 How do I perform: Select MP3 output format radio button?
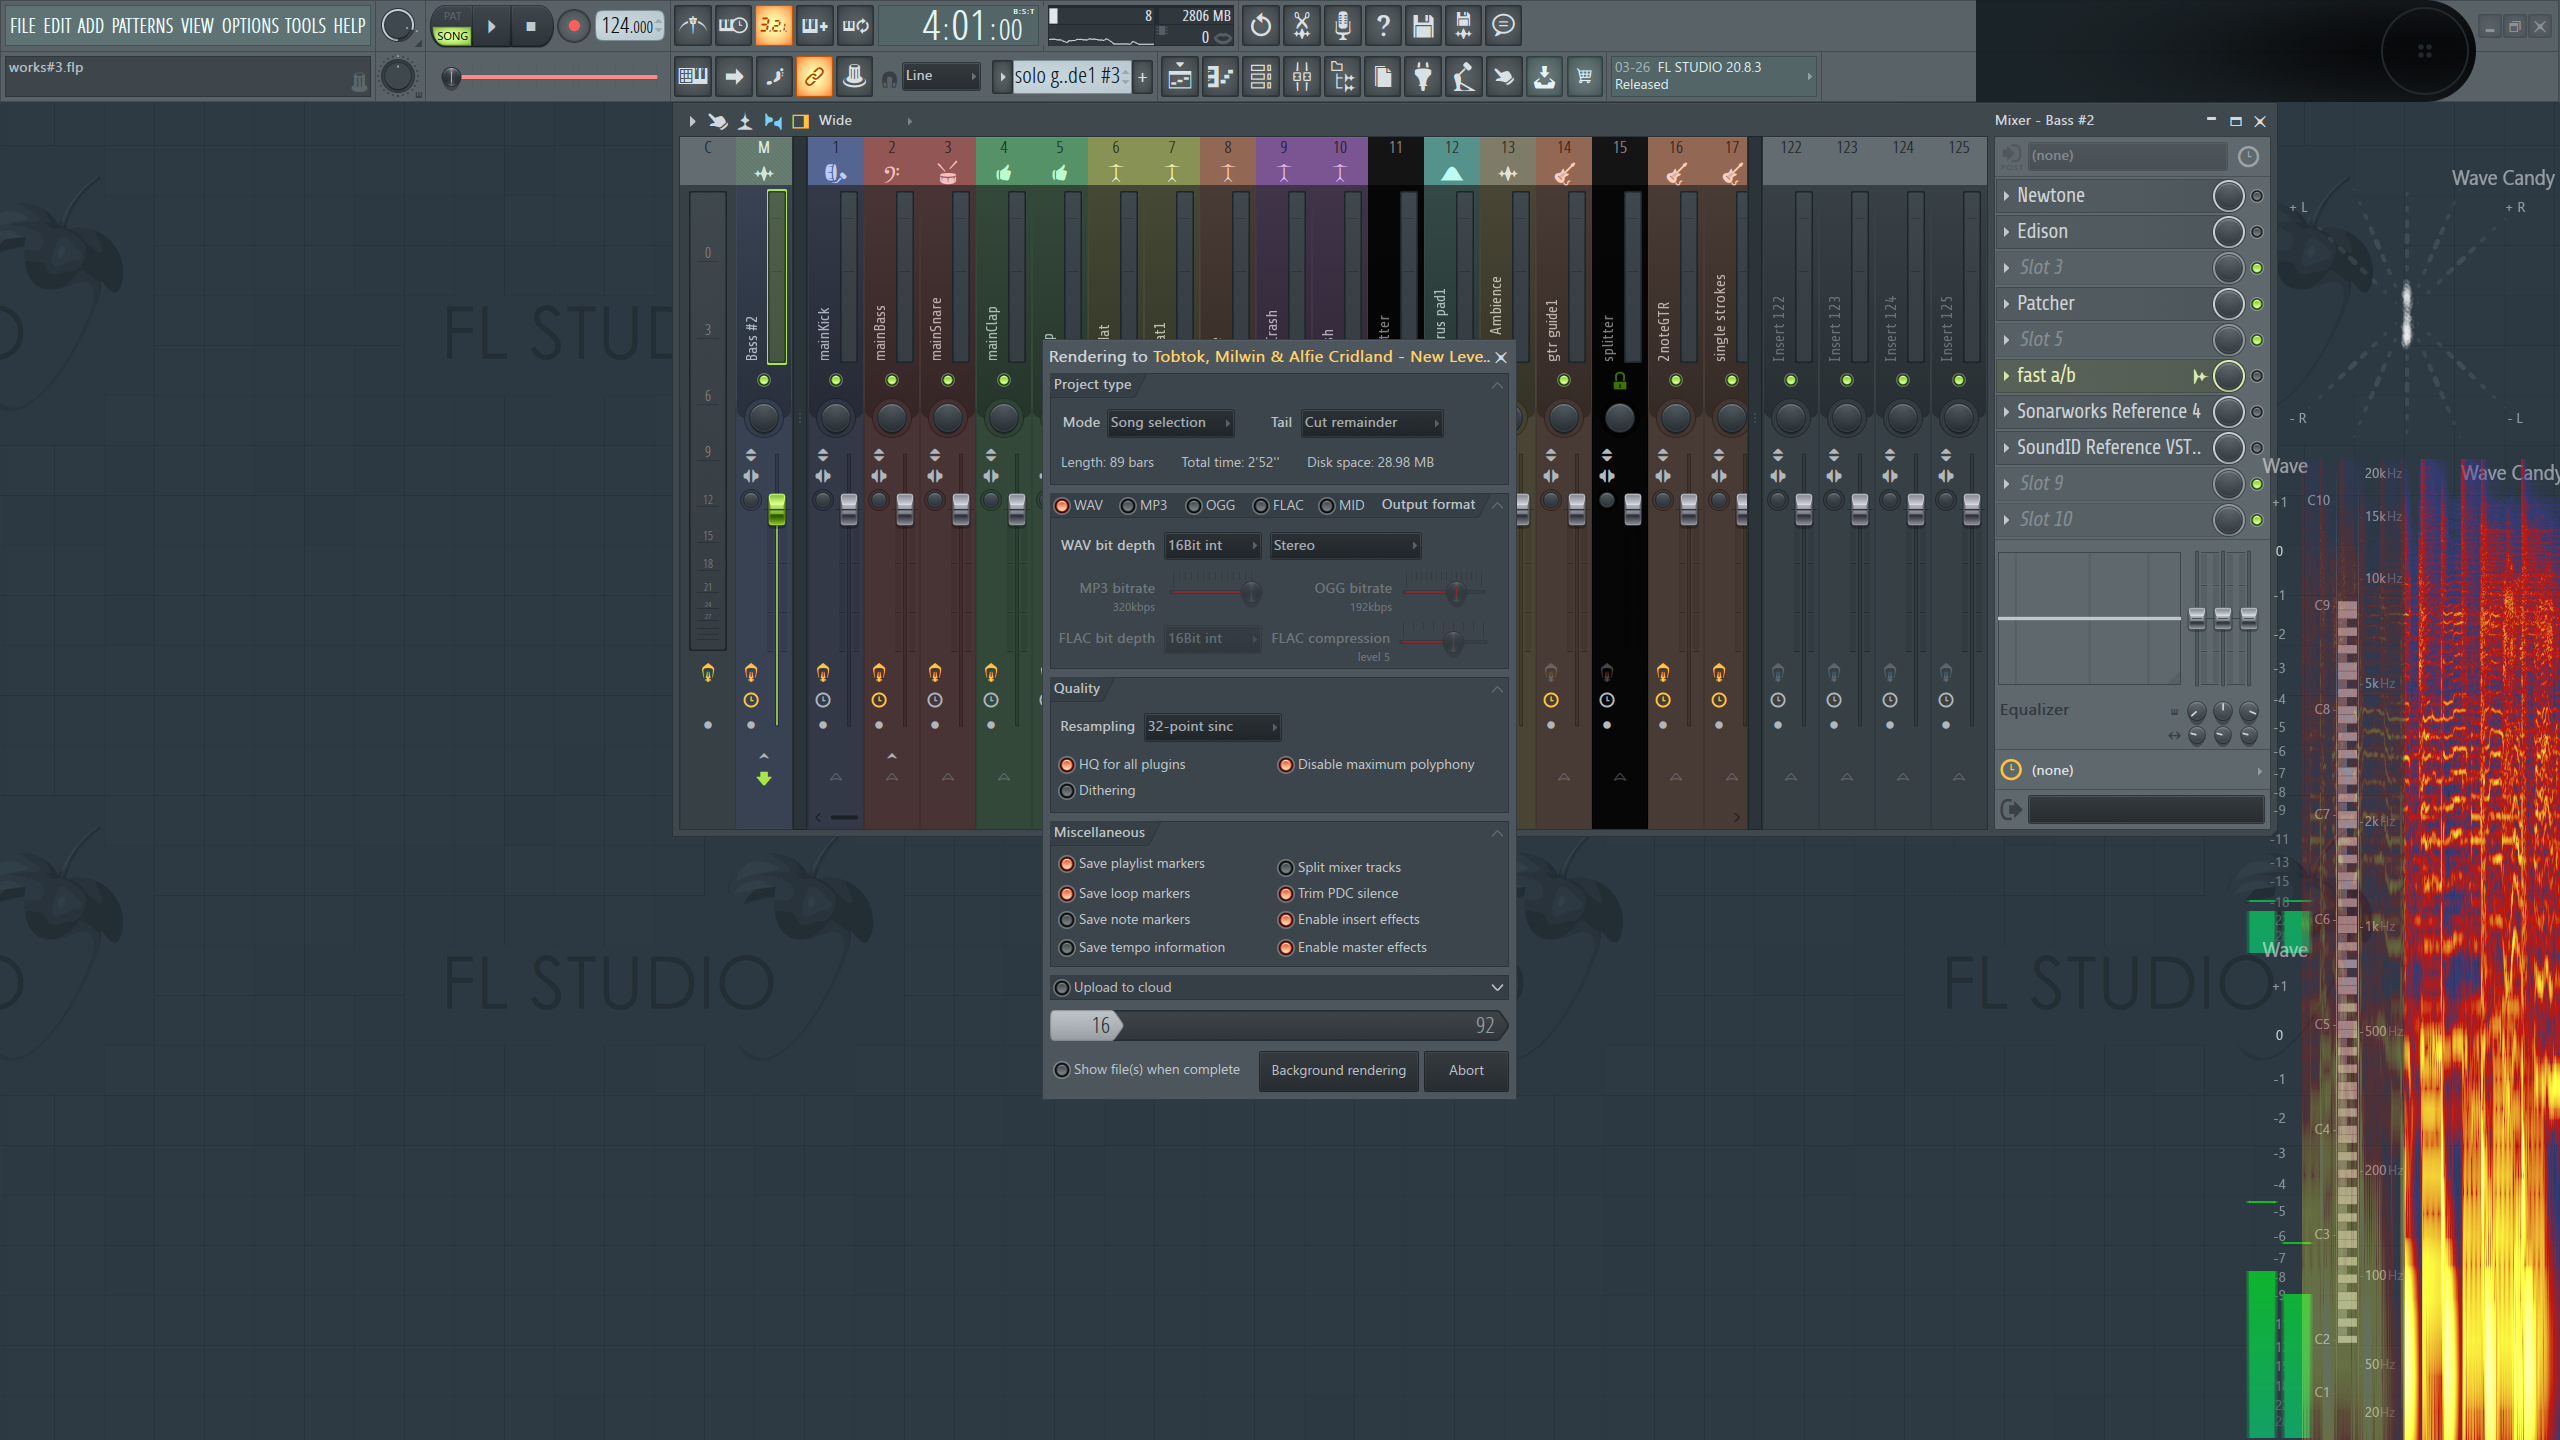point(1128,506)
